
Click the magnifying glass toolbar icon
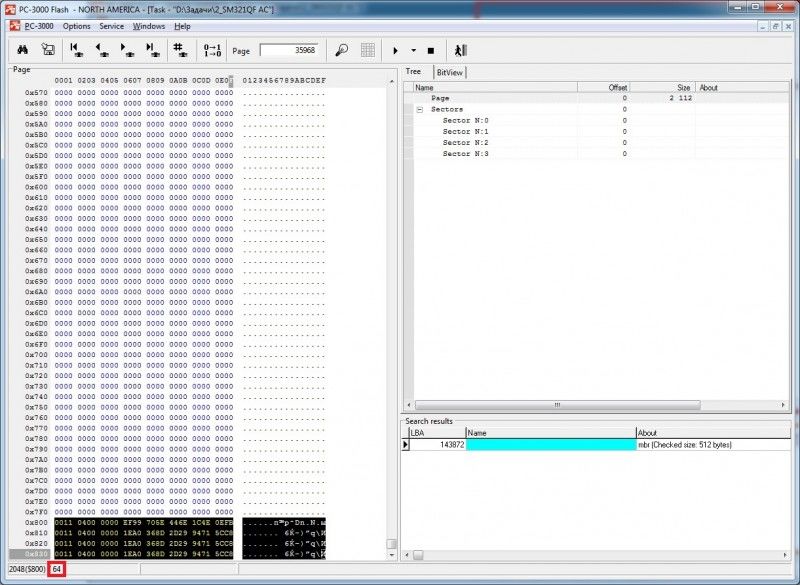click(341, 50)
